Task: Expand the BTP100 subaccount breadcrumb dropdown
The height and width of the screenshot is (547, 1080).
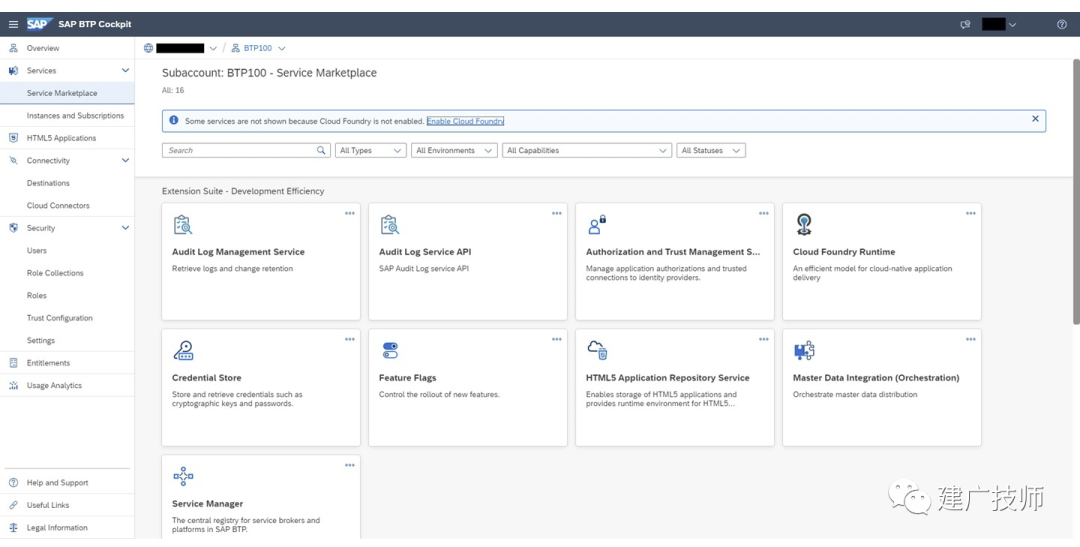Action: [281, 48]
